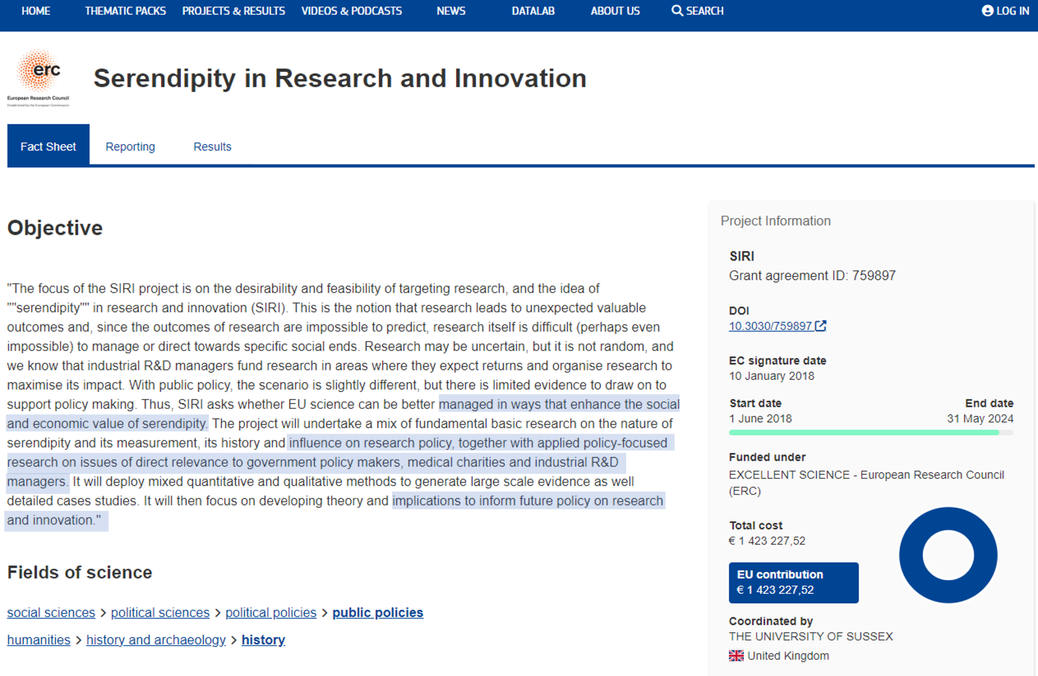Open THEMATIC PACKS in the navigation bar
1038x676 pixels.
[125, 11]
